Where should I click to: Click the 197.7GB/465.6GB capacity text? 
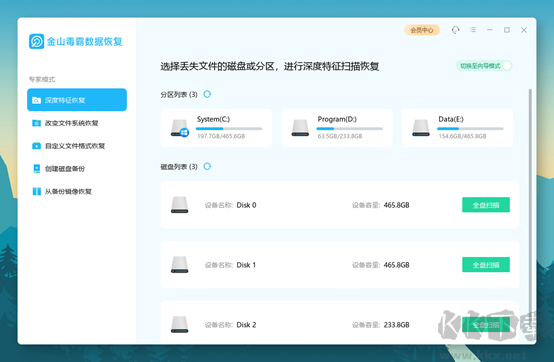(221, 136)
